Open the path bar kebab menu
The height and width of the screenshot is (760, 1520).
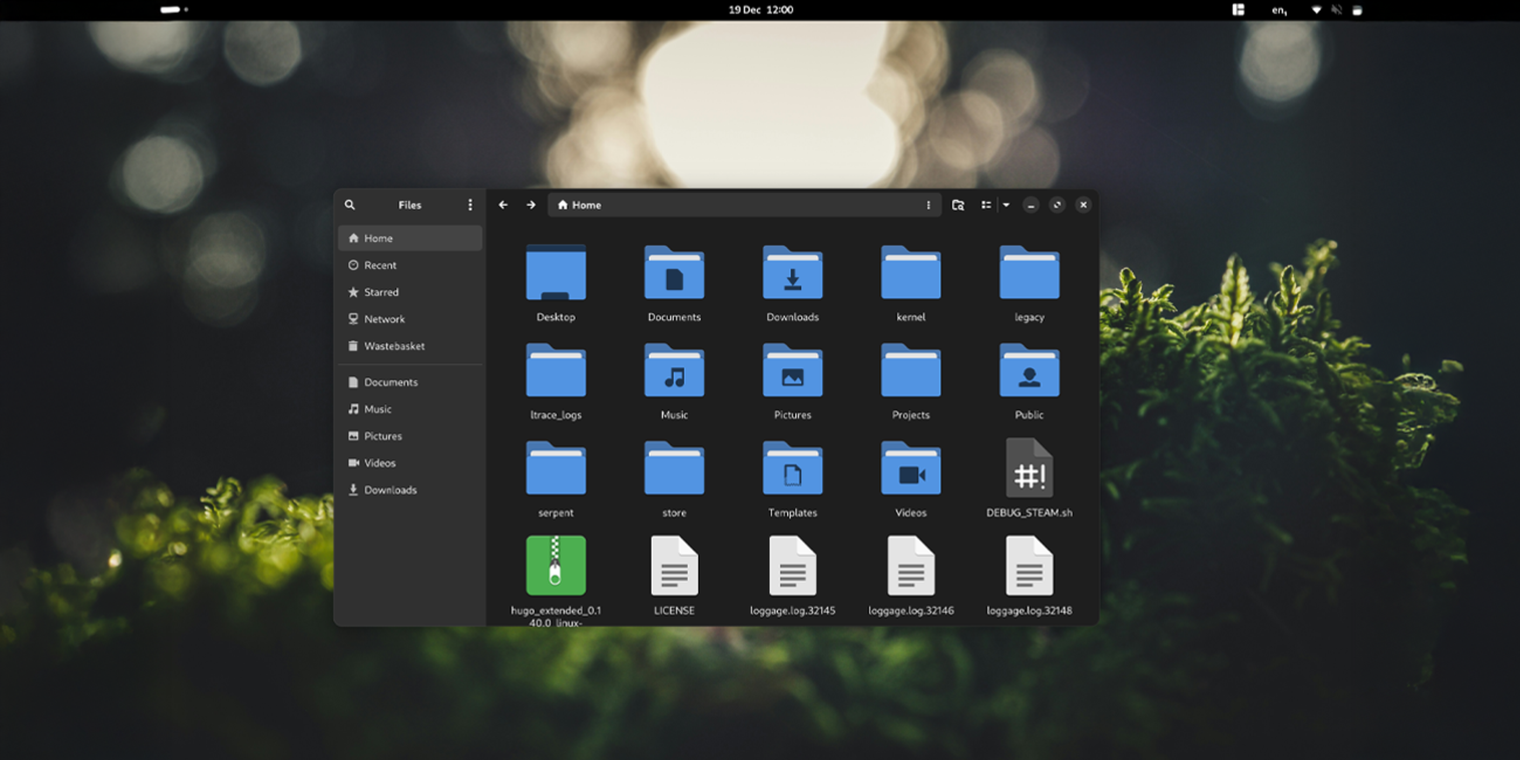tap(928, 205)
